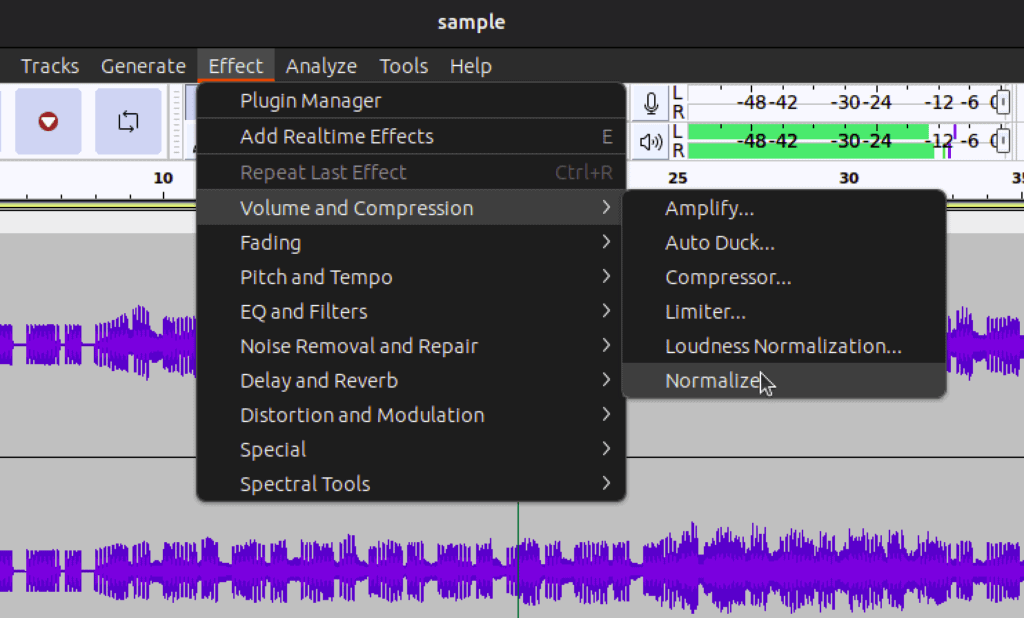This screenshot has height=618, width=1024.
Task: Choose Amplify... effect
Action: (784, 208)
